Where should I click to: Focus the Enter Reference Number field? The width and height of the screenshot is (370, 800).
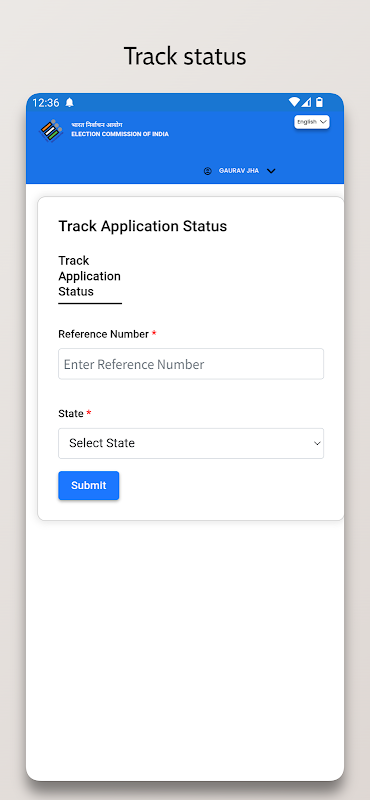click(x=191, y=364)
